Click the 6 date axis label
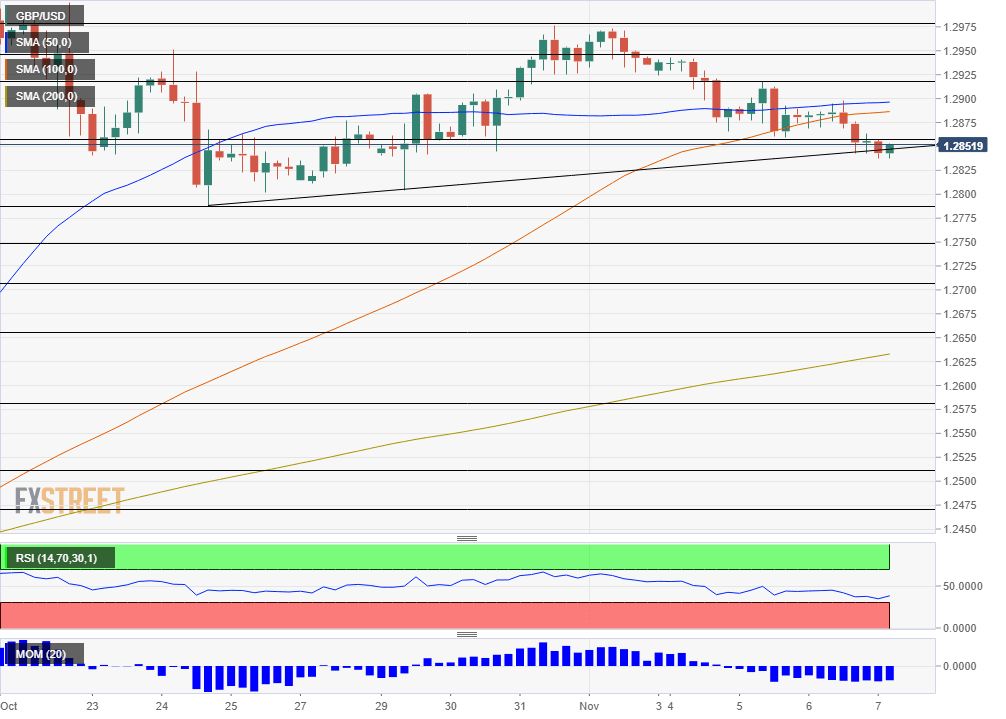1006x719 pixels. coord(809,706)
